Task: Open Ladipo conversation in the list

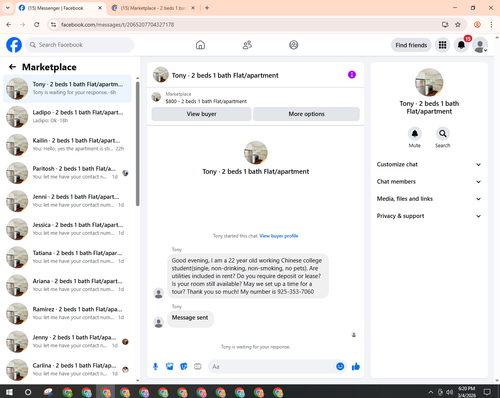Action: (67, 116)
